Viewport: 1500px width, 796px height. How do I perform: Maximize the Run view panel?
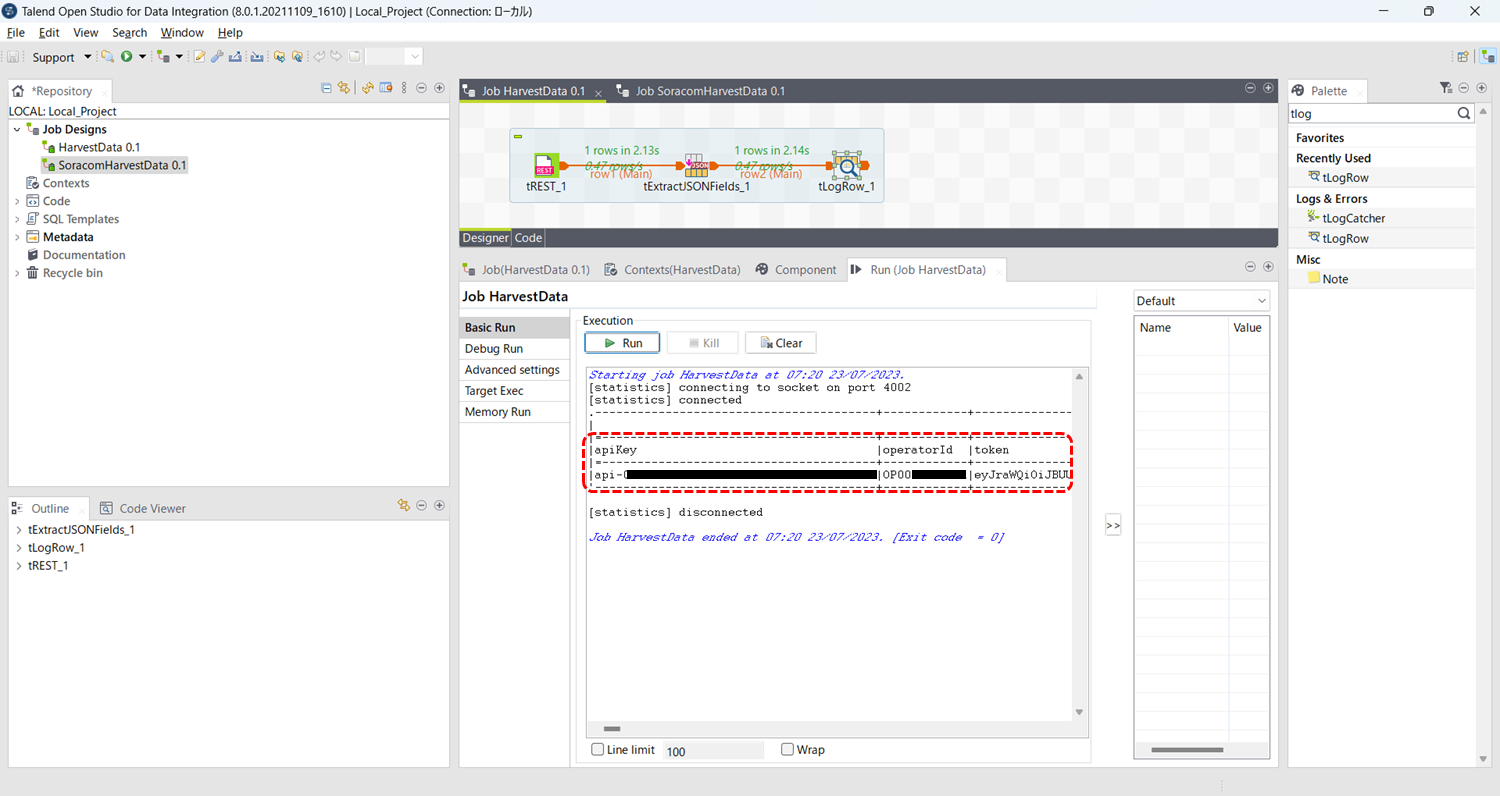(1268, 267)
